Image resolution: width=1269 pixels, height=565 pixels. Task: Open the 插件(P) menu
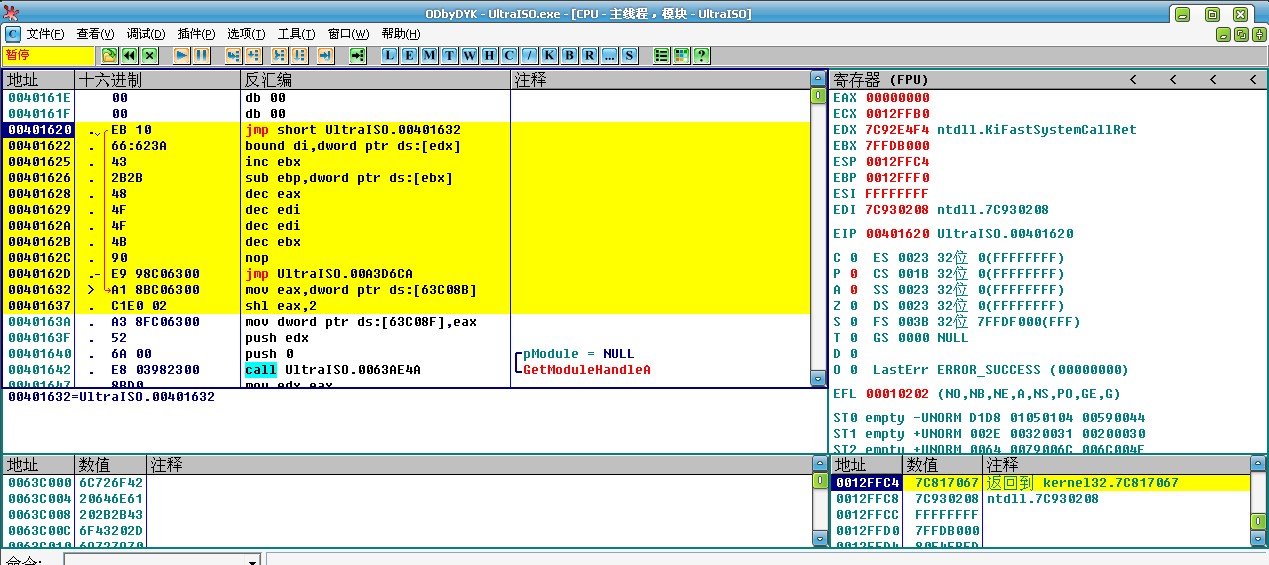point(196,34)
